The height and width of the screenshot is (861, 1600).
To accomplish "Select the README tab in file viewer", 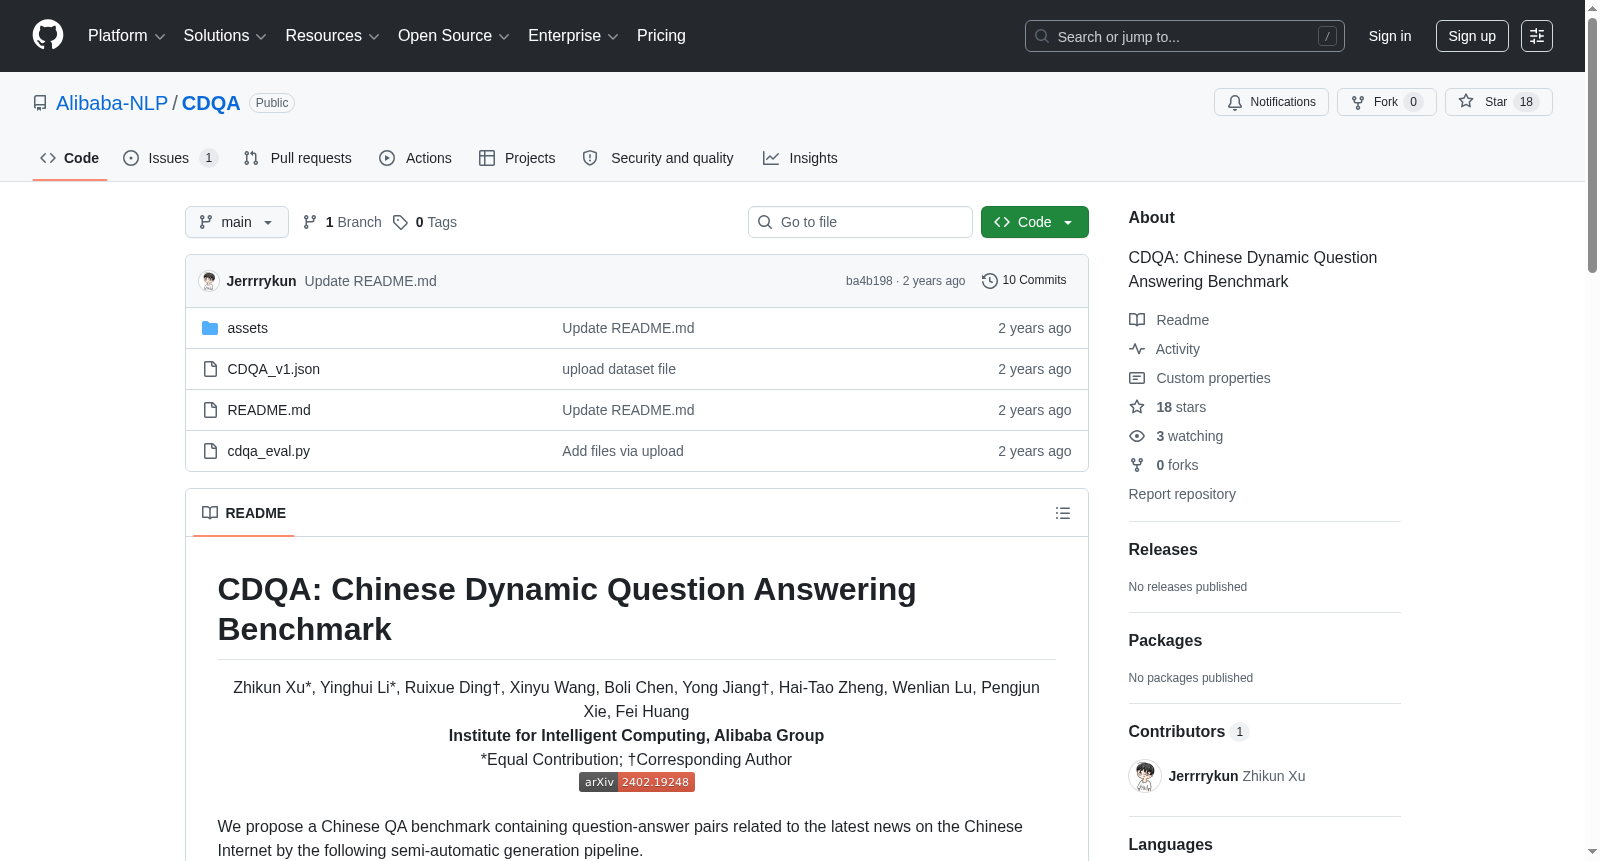I will 244,513.
